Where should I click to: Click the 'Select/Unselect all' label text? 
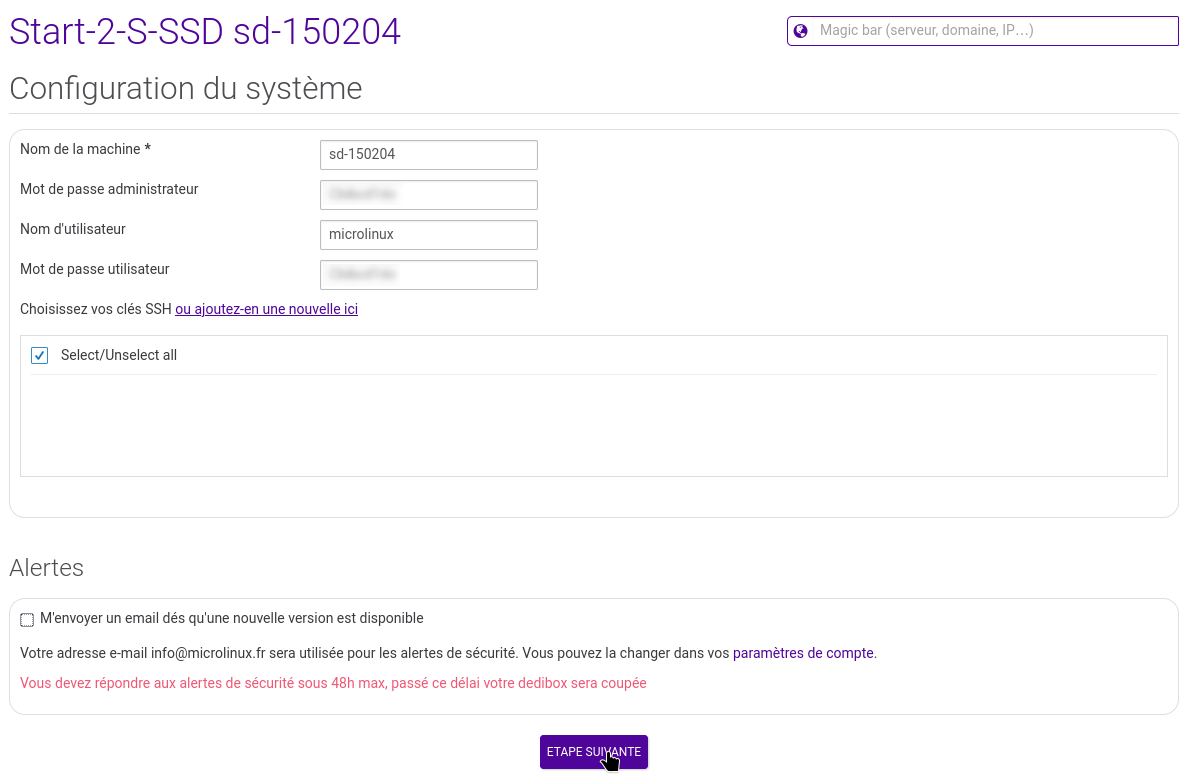pos(119,356)
